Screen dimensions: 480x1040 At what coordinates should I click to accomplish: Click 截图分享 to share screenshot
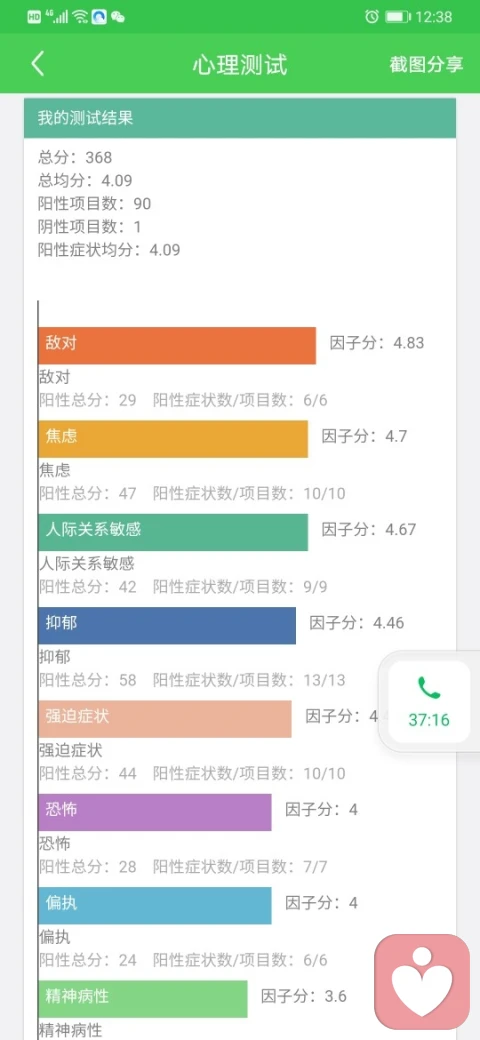click(426, 64)
